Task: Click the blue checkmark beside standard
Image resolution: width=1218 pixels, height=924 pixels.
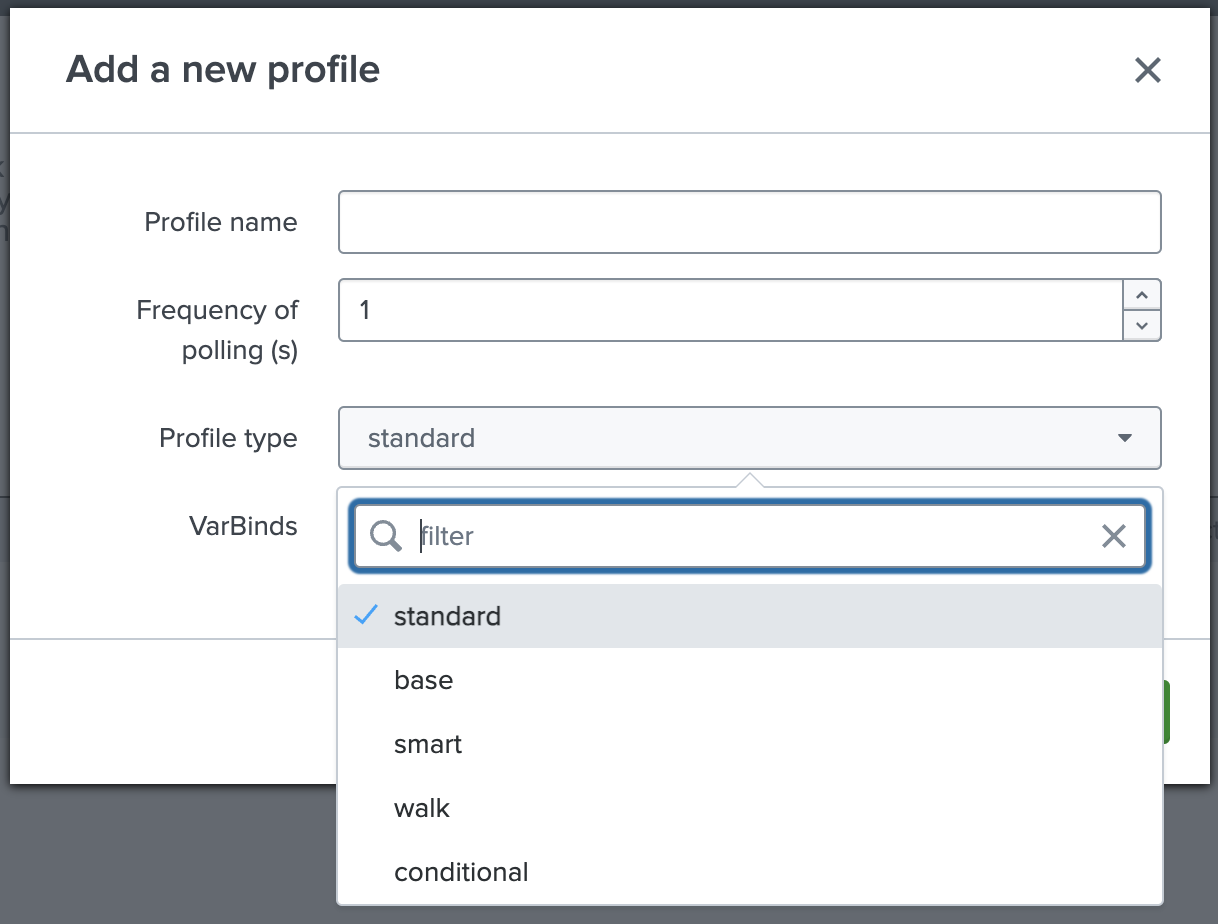Action: pos(366,616)
